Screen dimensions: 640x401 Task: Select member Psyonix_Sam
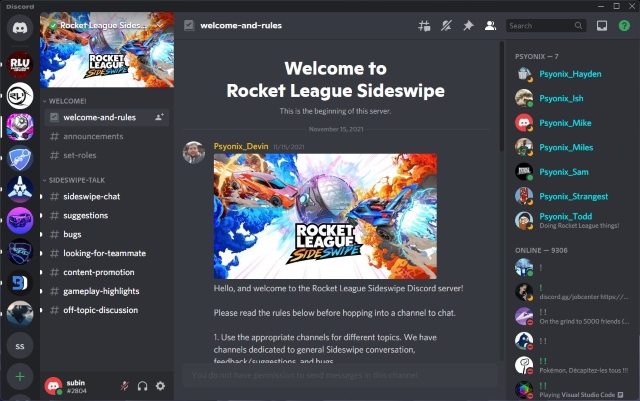[x=571, y=172]
